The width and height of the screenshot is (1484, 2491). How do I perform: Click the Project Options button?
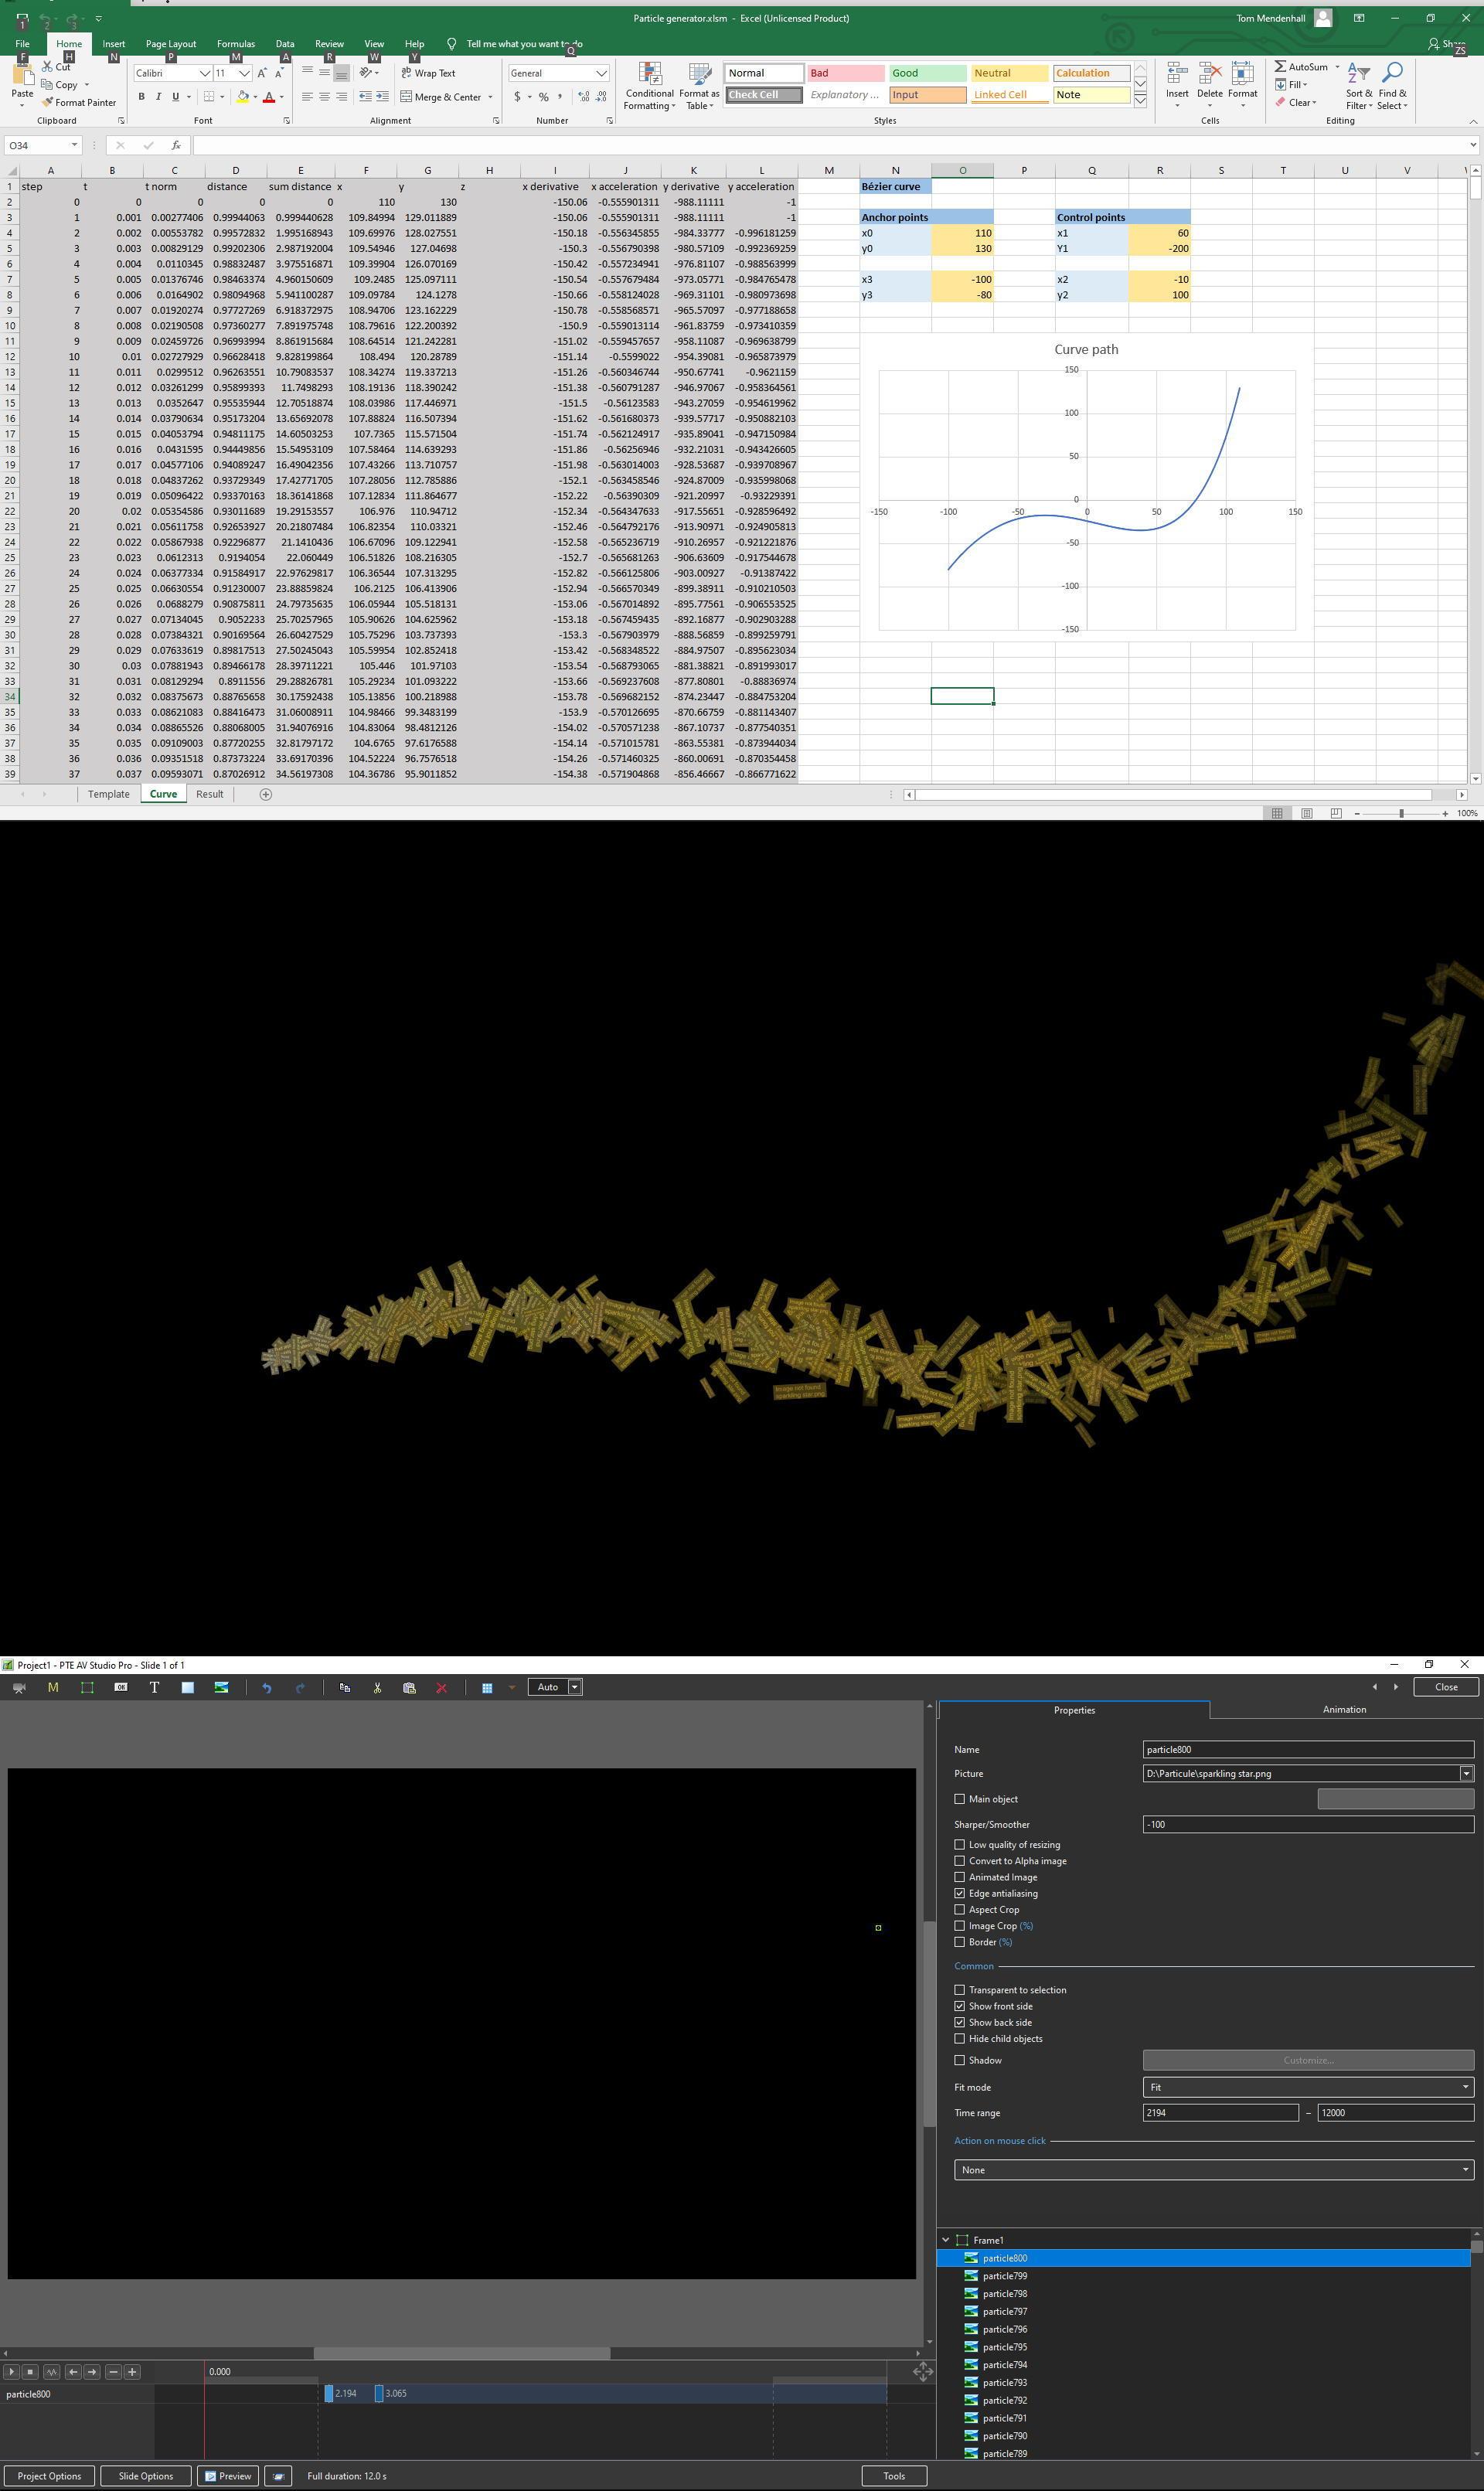click(x=49, y=2476)
